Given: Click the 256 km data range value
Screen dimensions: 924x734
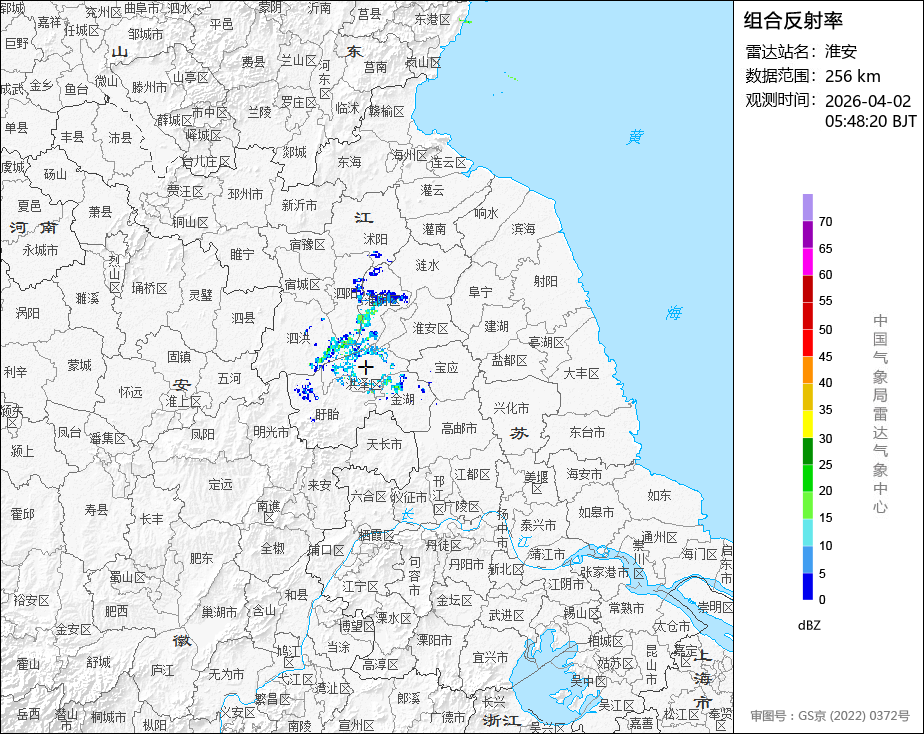Looking at the screenshot, I should (x=852, y=76).
